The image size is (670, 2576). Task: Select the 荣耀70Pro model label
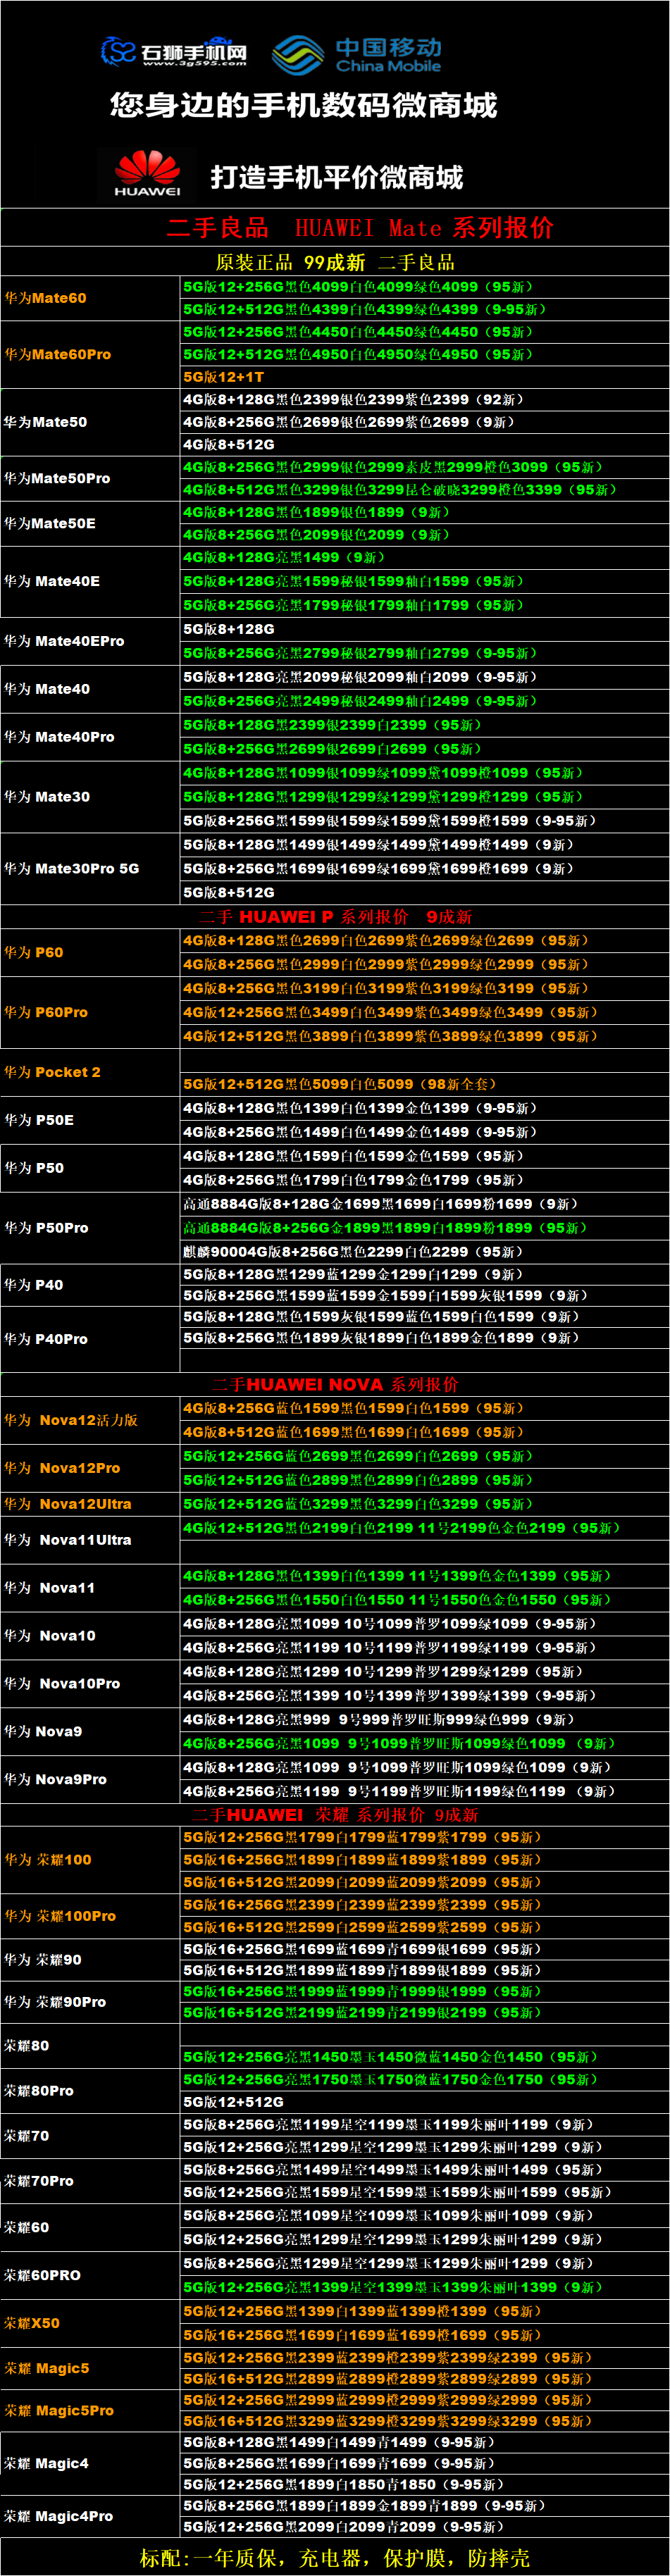click(39, 2181)
